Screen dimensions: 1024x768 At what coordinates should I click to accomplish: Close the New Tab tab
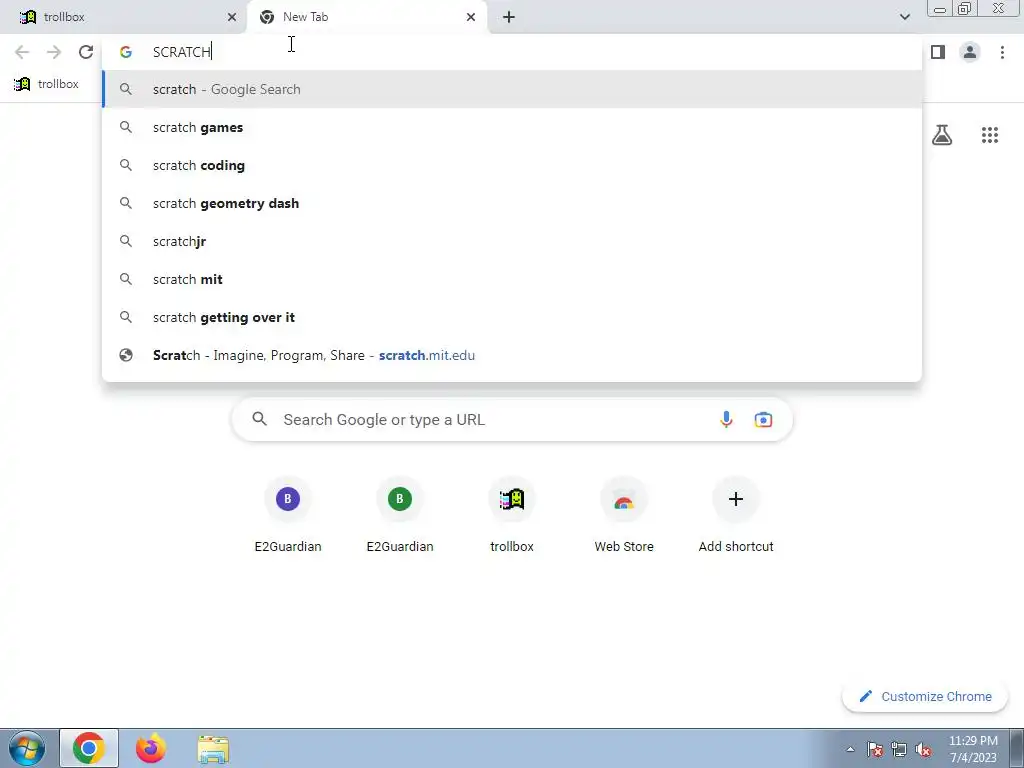[x=471, y=17]
